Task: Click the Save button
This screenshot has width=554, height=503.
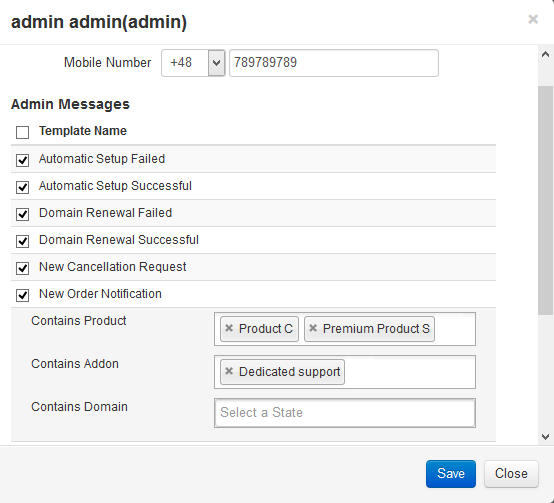Action: pos(451,474)
